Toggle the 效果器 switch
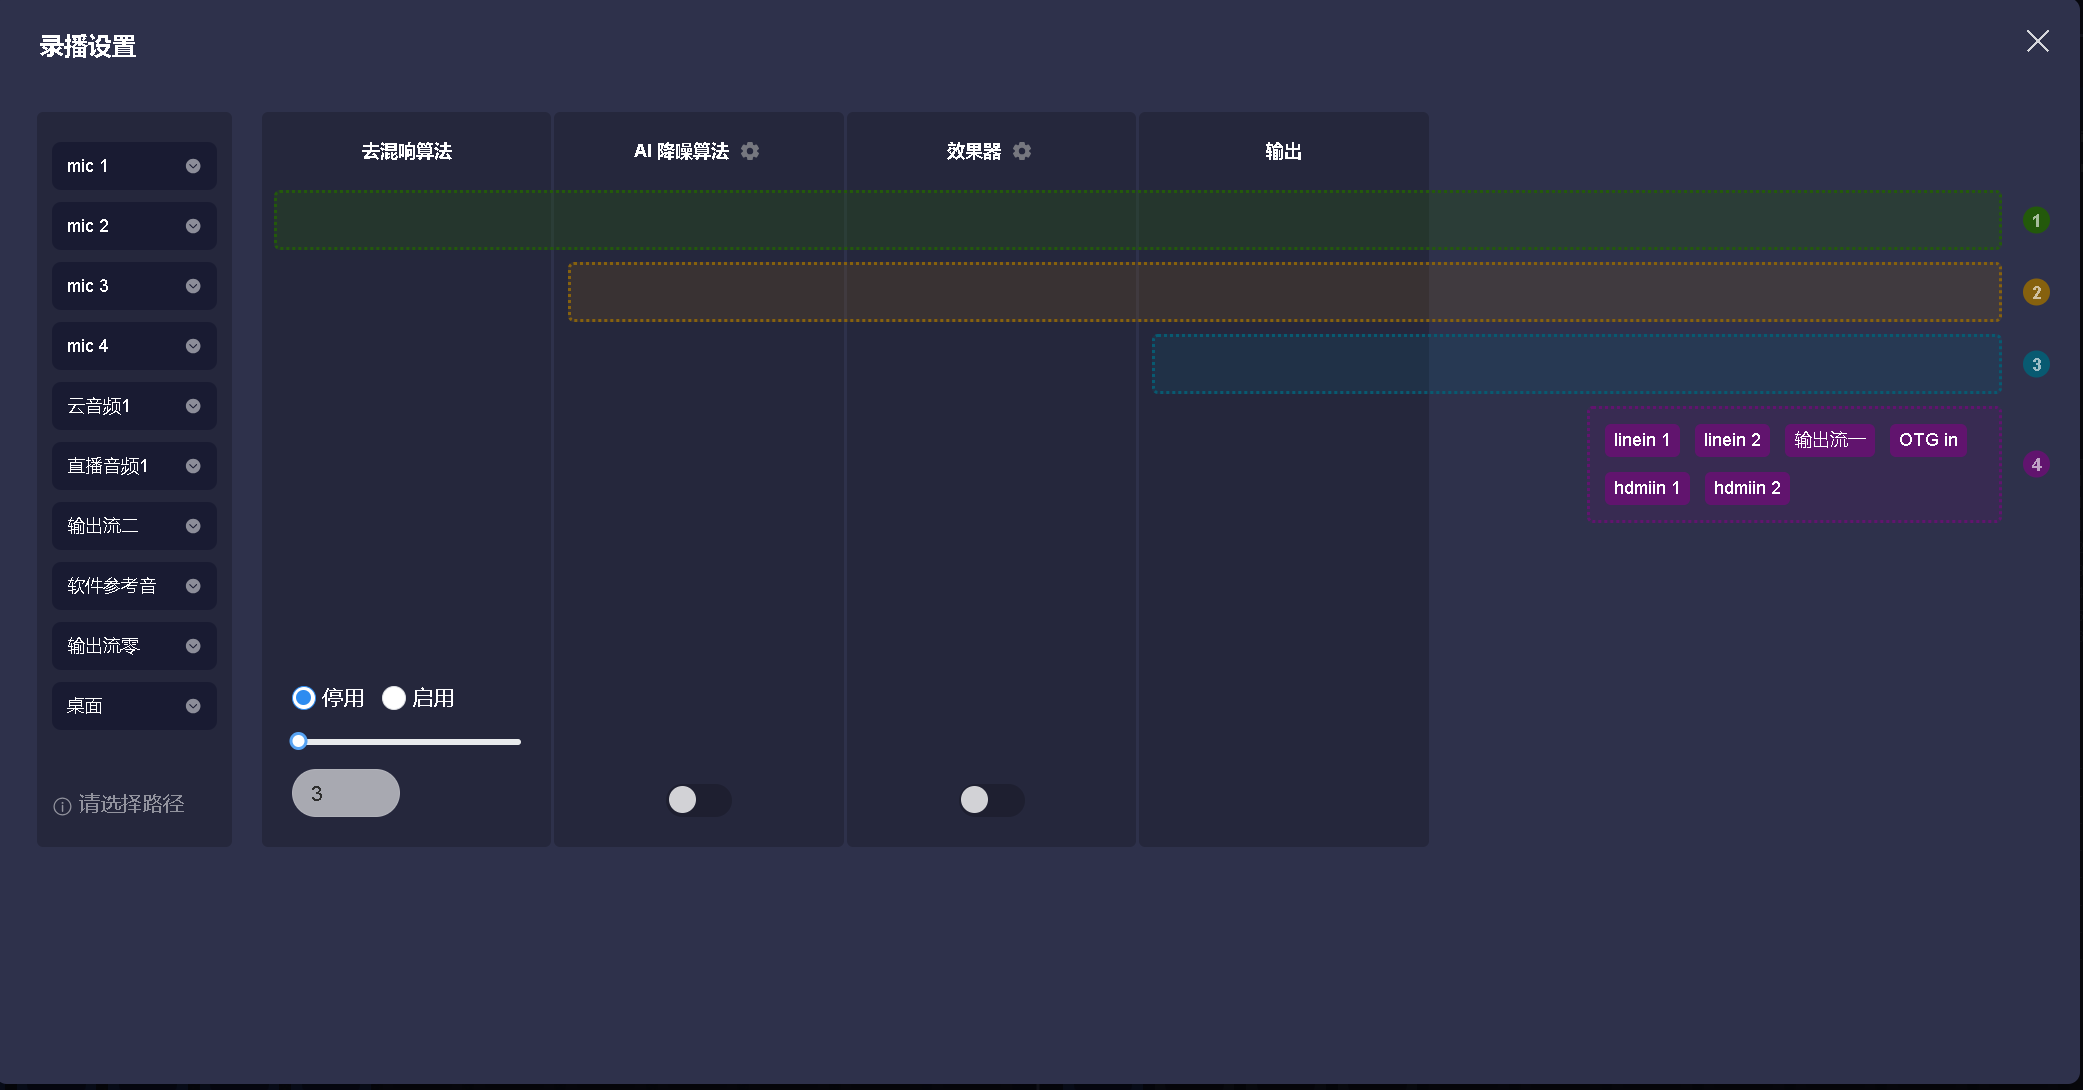The height and width of the screenshot is (1090, 2083). [990, 800]
